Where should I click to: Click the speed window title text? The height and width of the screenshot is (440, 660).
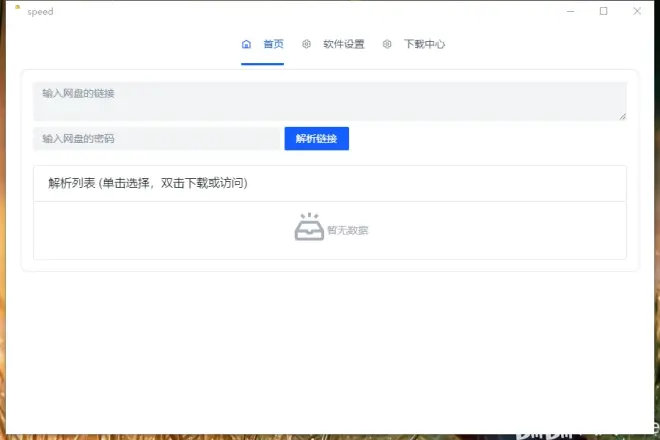(41, 12)
